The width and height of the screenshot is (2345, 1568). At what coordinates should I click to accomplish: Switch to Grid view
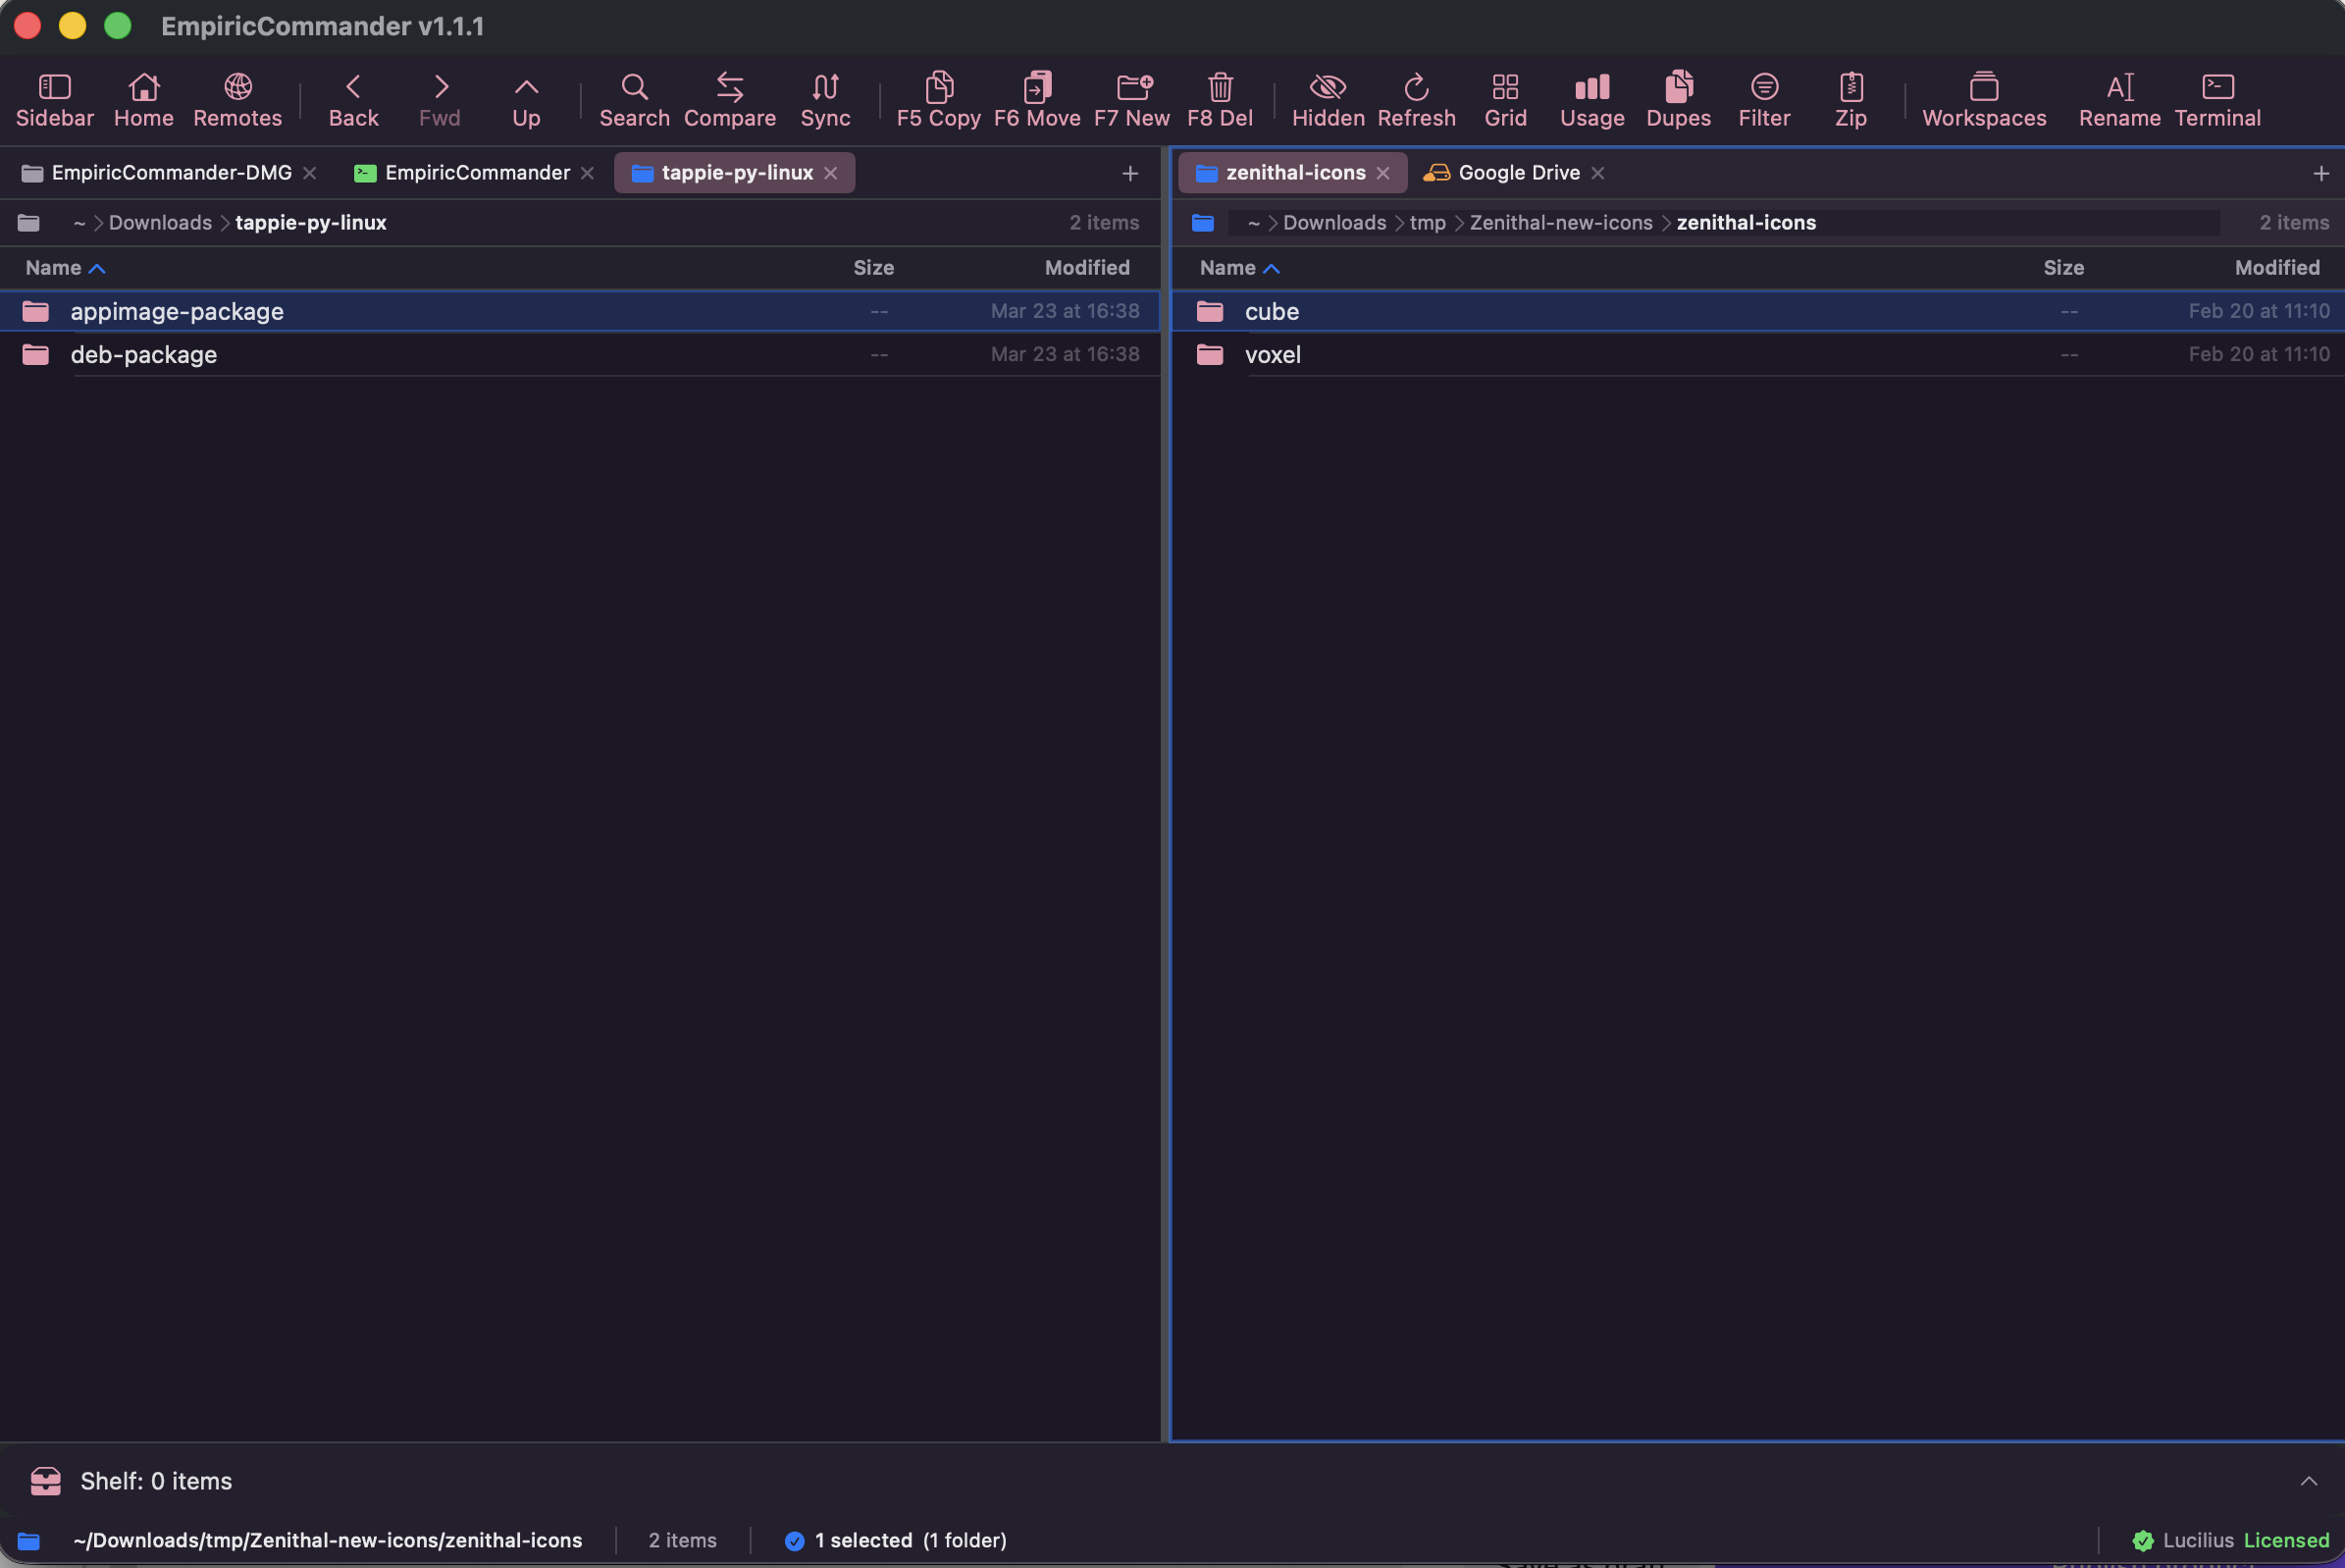[1504, 99]
